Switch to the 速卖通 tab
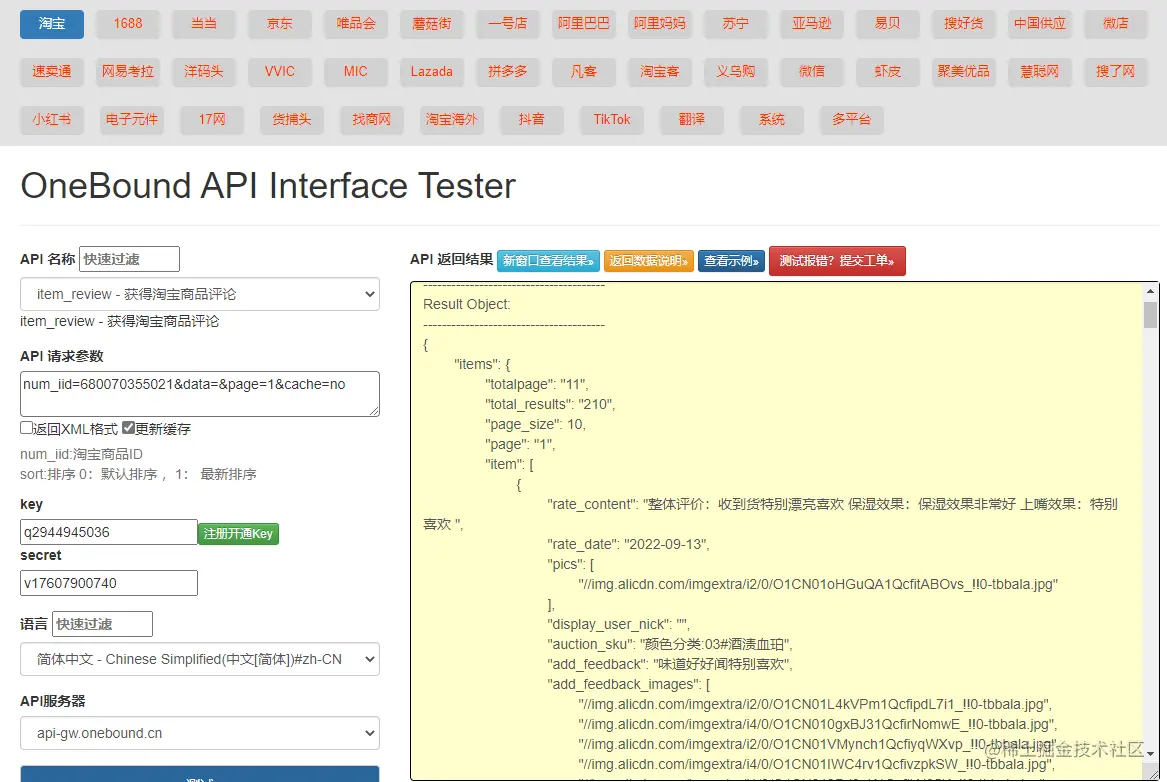Screen dimensions: 1167x782 [x=52, y=71]
